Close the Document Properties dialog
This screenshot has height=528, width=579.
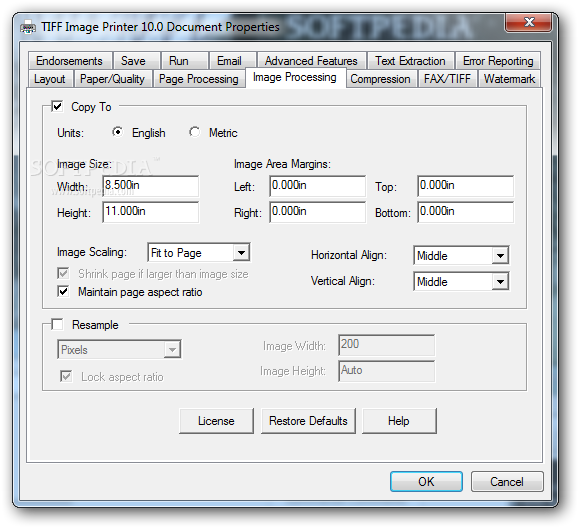528,22
